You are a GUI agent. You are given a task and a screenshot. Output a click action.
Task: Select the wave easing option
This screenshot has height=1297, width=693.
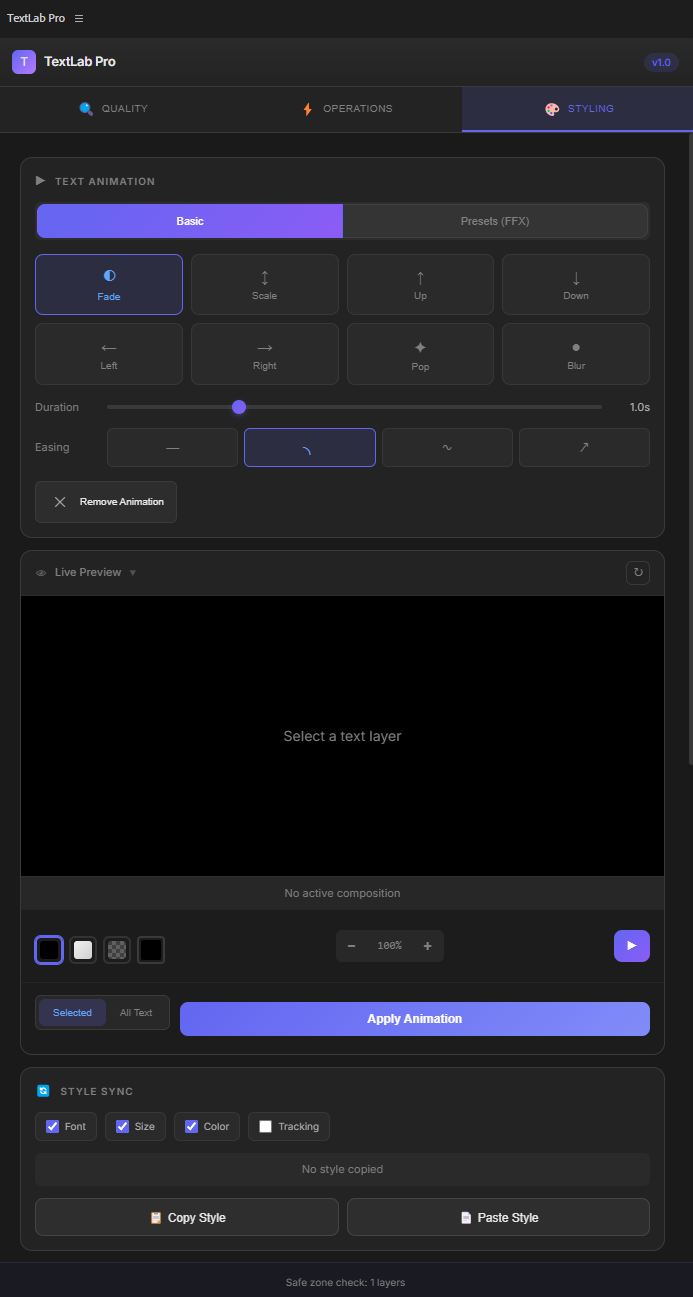tap(447, 447)
